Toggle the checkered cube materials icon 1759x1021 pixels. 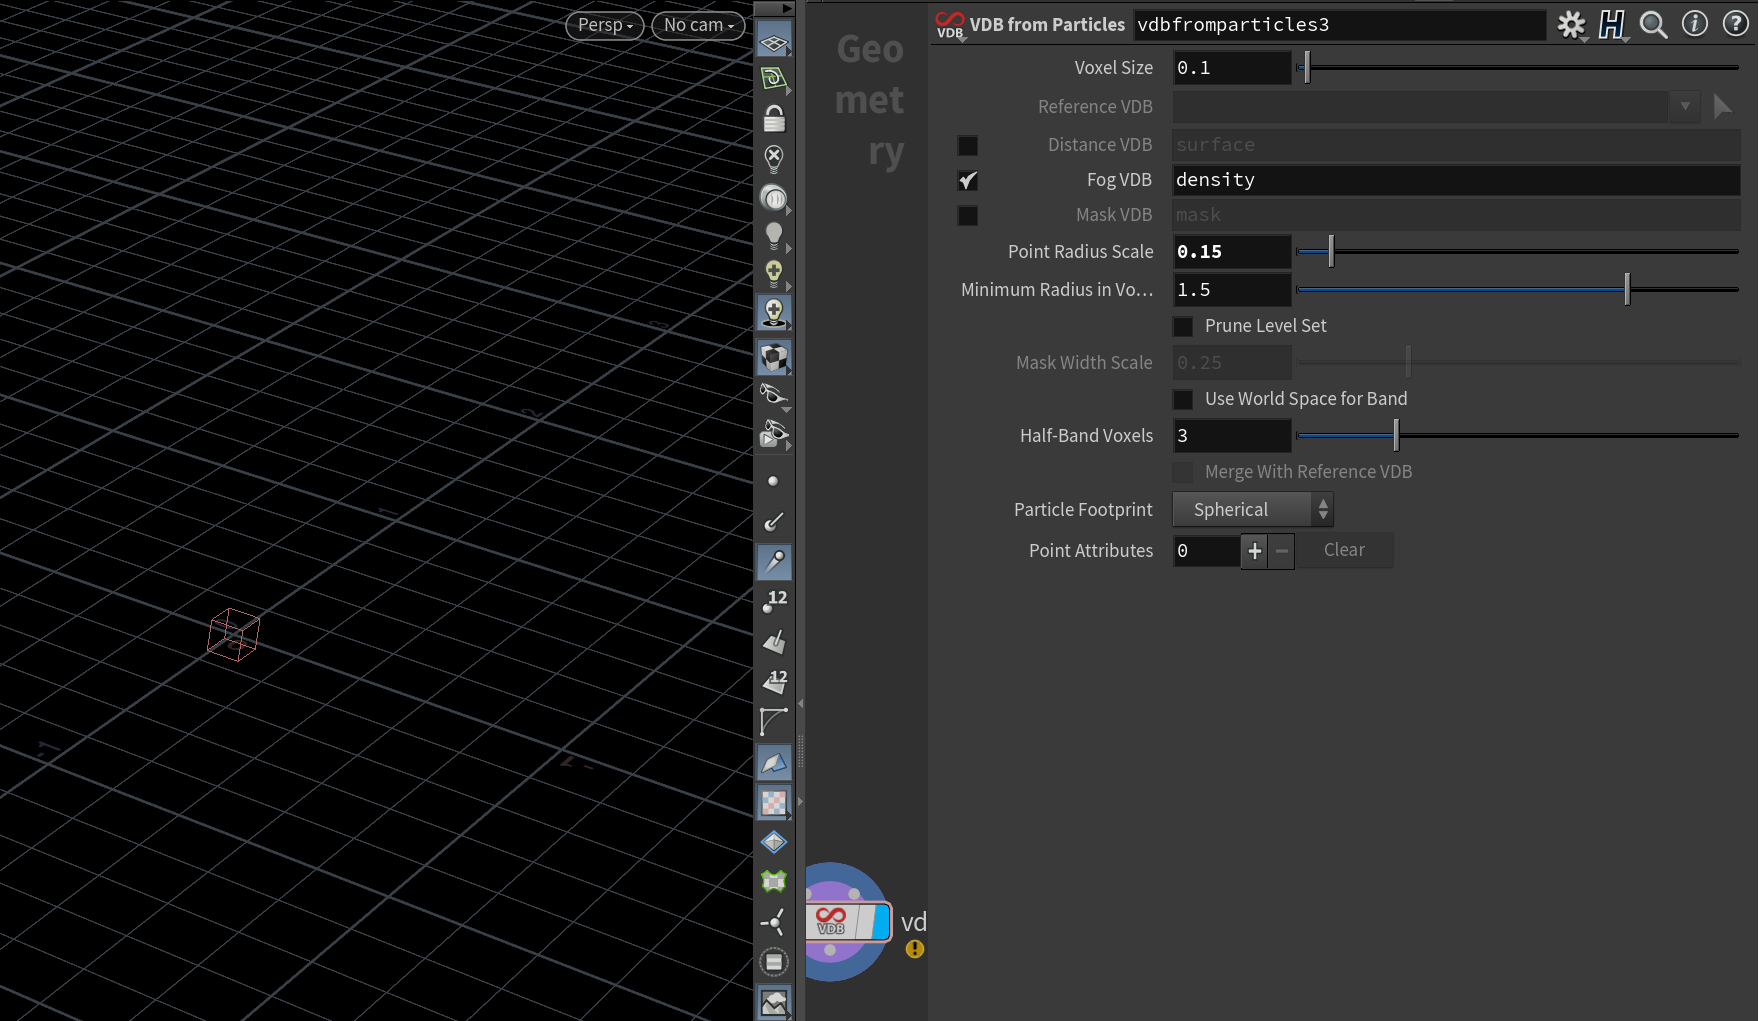774,357
